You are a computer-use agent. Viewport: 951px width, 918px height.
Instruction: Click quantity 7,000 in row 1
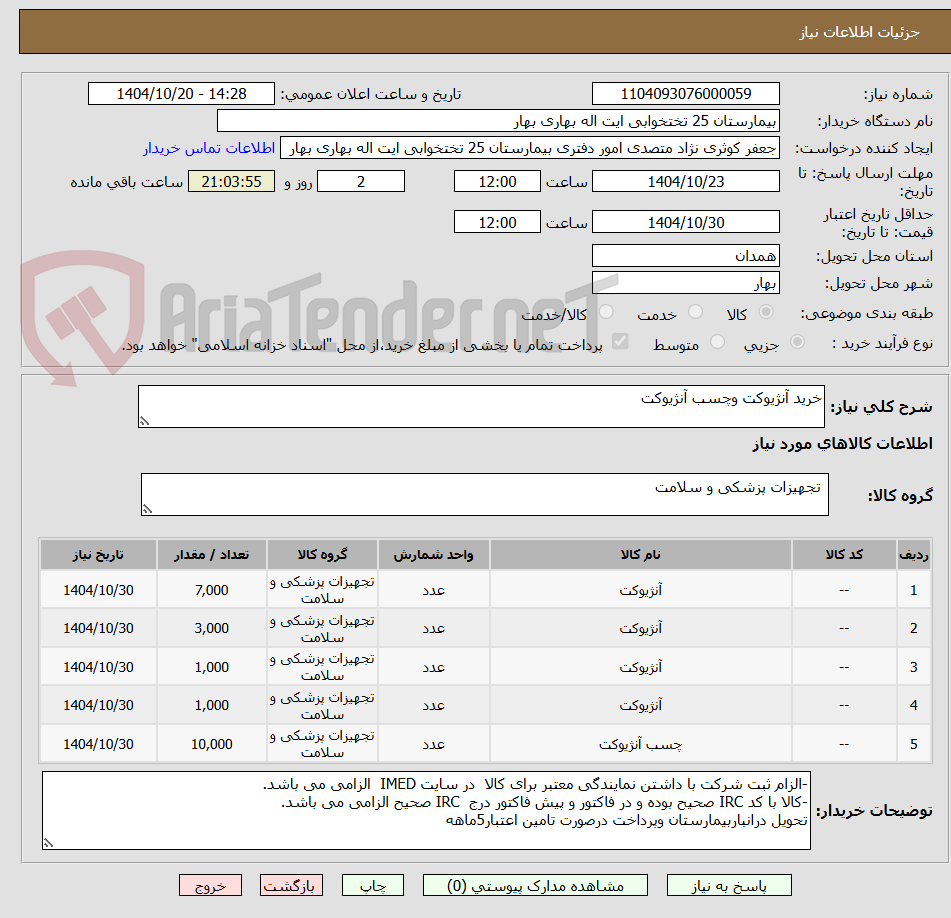pyautogui.click(x=212, y=590)
